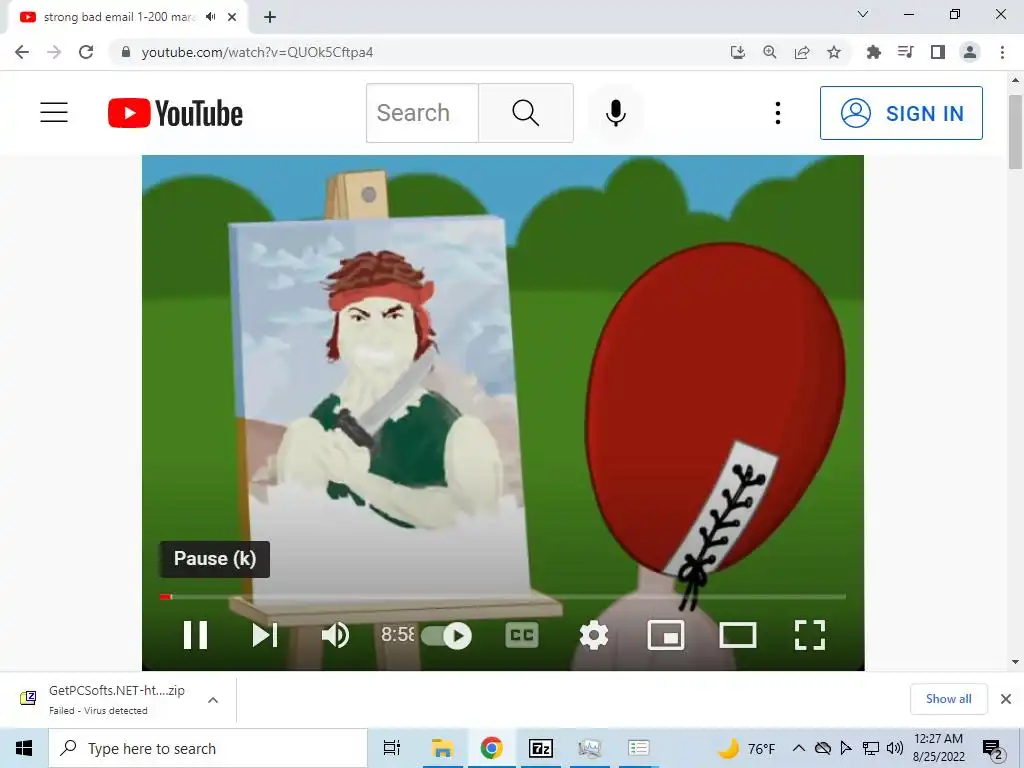1024x768 pixels.
Task: Click the page vertical scrollbar thumb
Action: click(1015, 131)
